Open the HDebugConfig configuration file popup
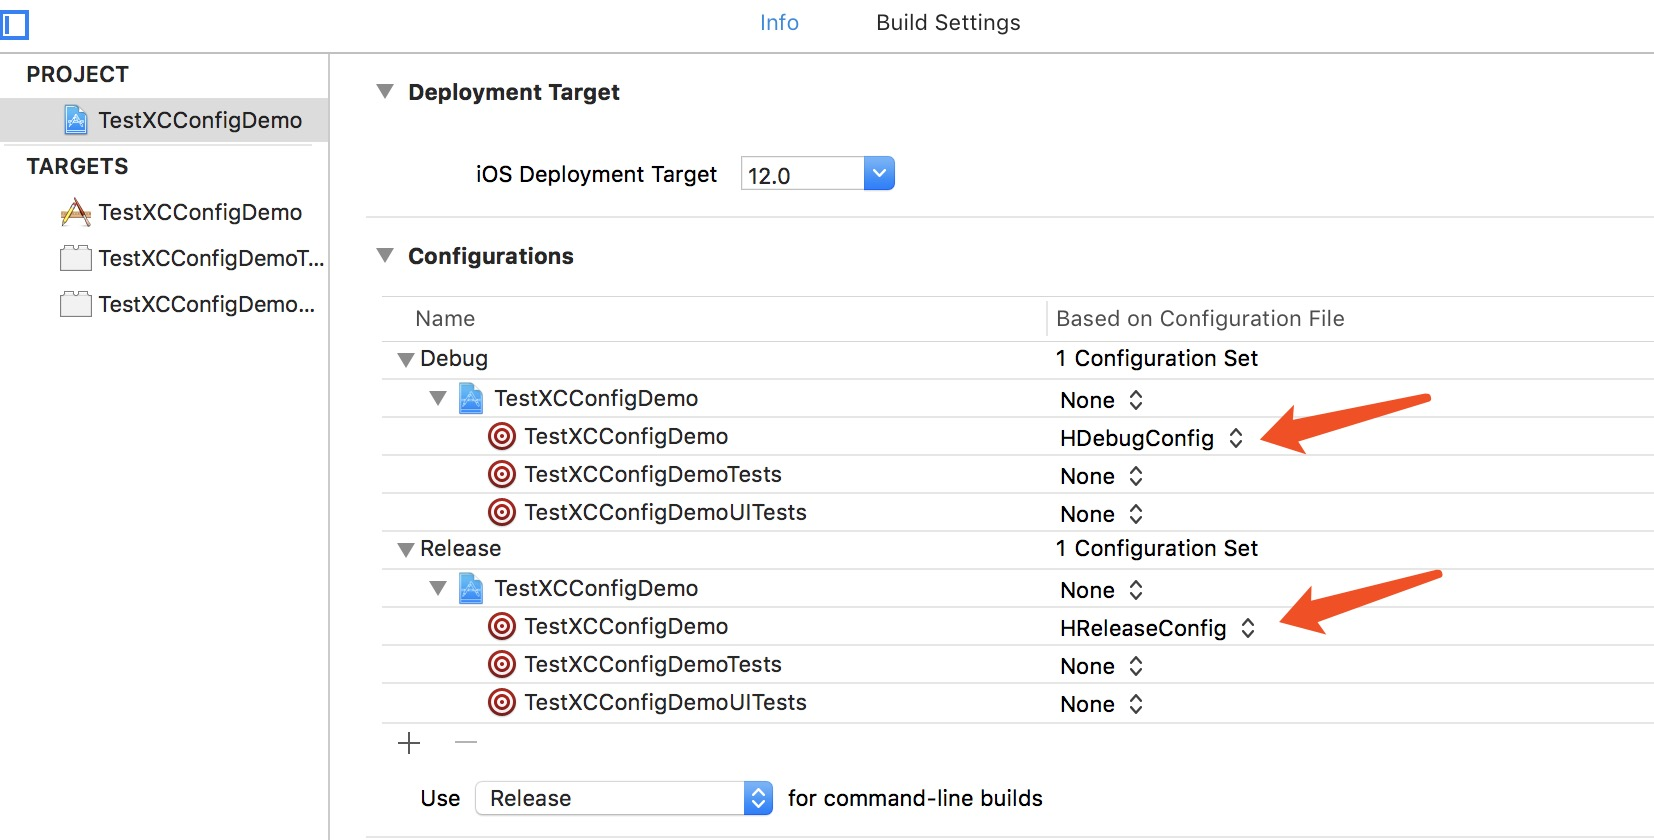Viewport: 1654px width, 840px height. click(1150, 438)
